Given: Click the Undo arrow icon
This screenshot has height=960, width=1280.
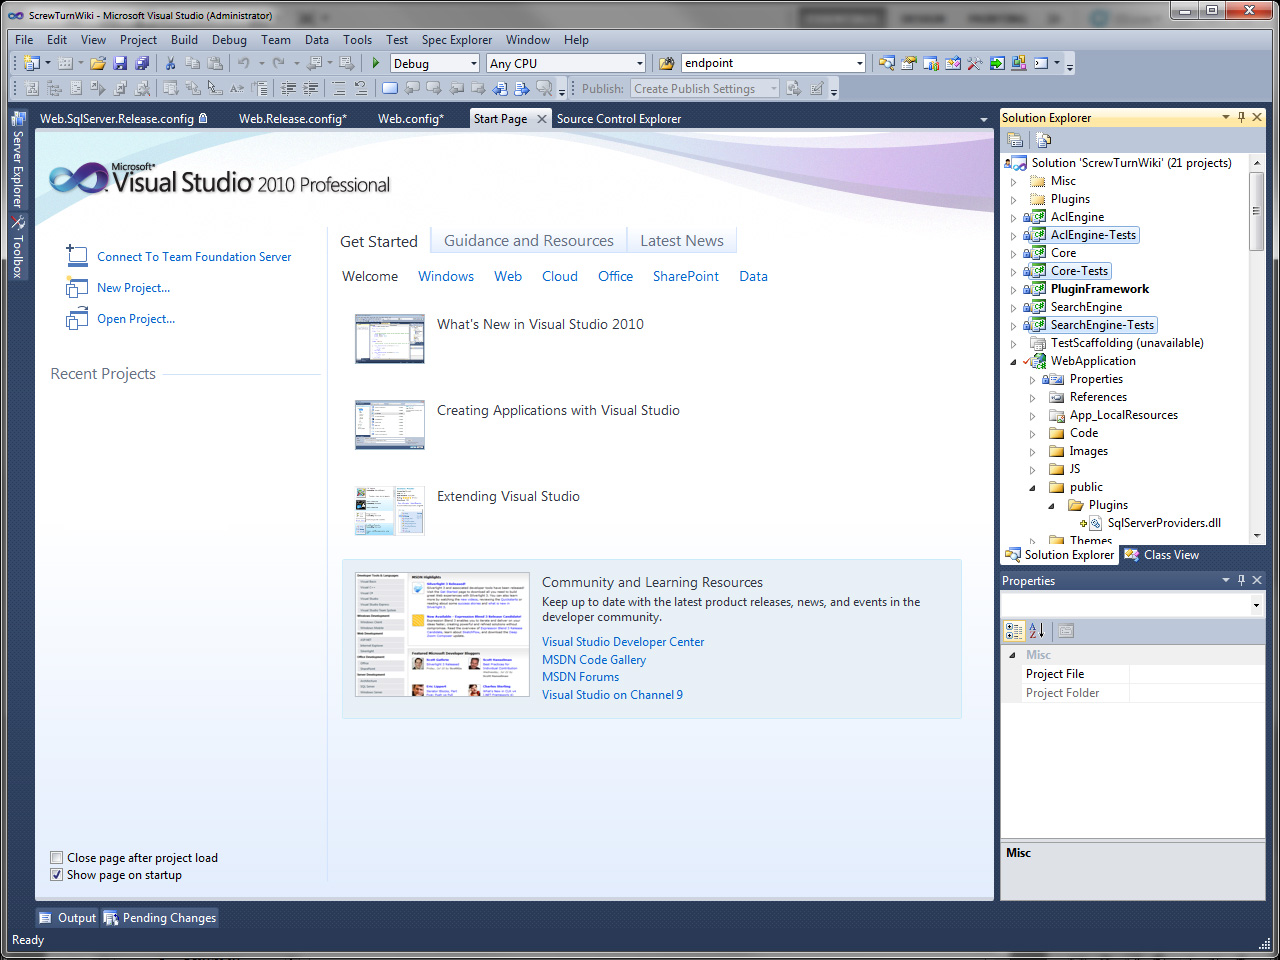Looking at the screenshot, I should (243, 63).
